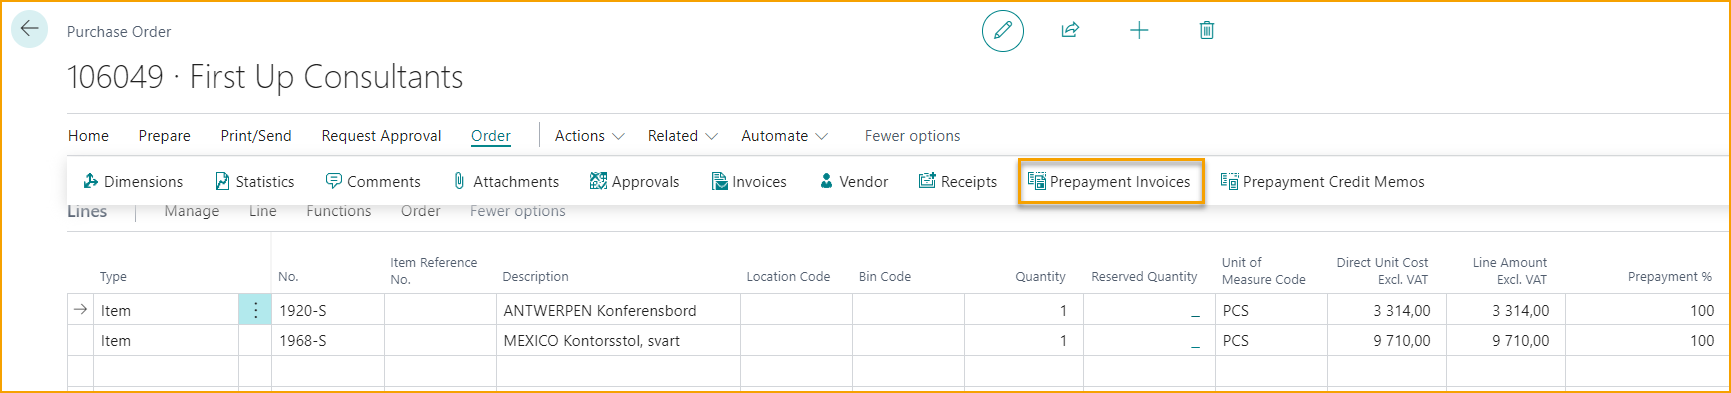Show more options for line 1920-S
Viewport: 1731px width, 393px height.
tap(255, 310)
